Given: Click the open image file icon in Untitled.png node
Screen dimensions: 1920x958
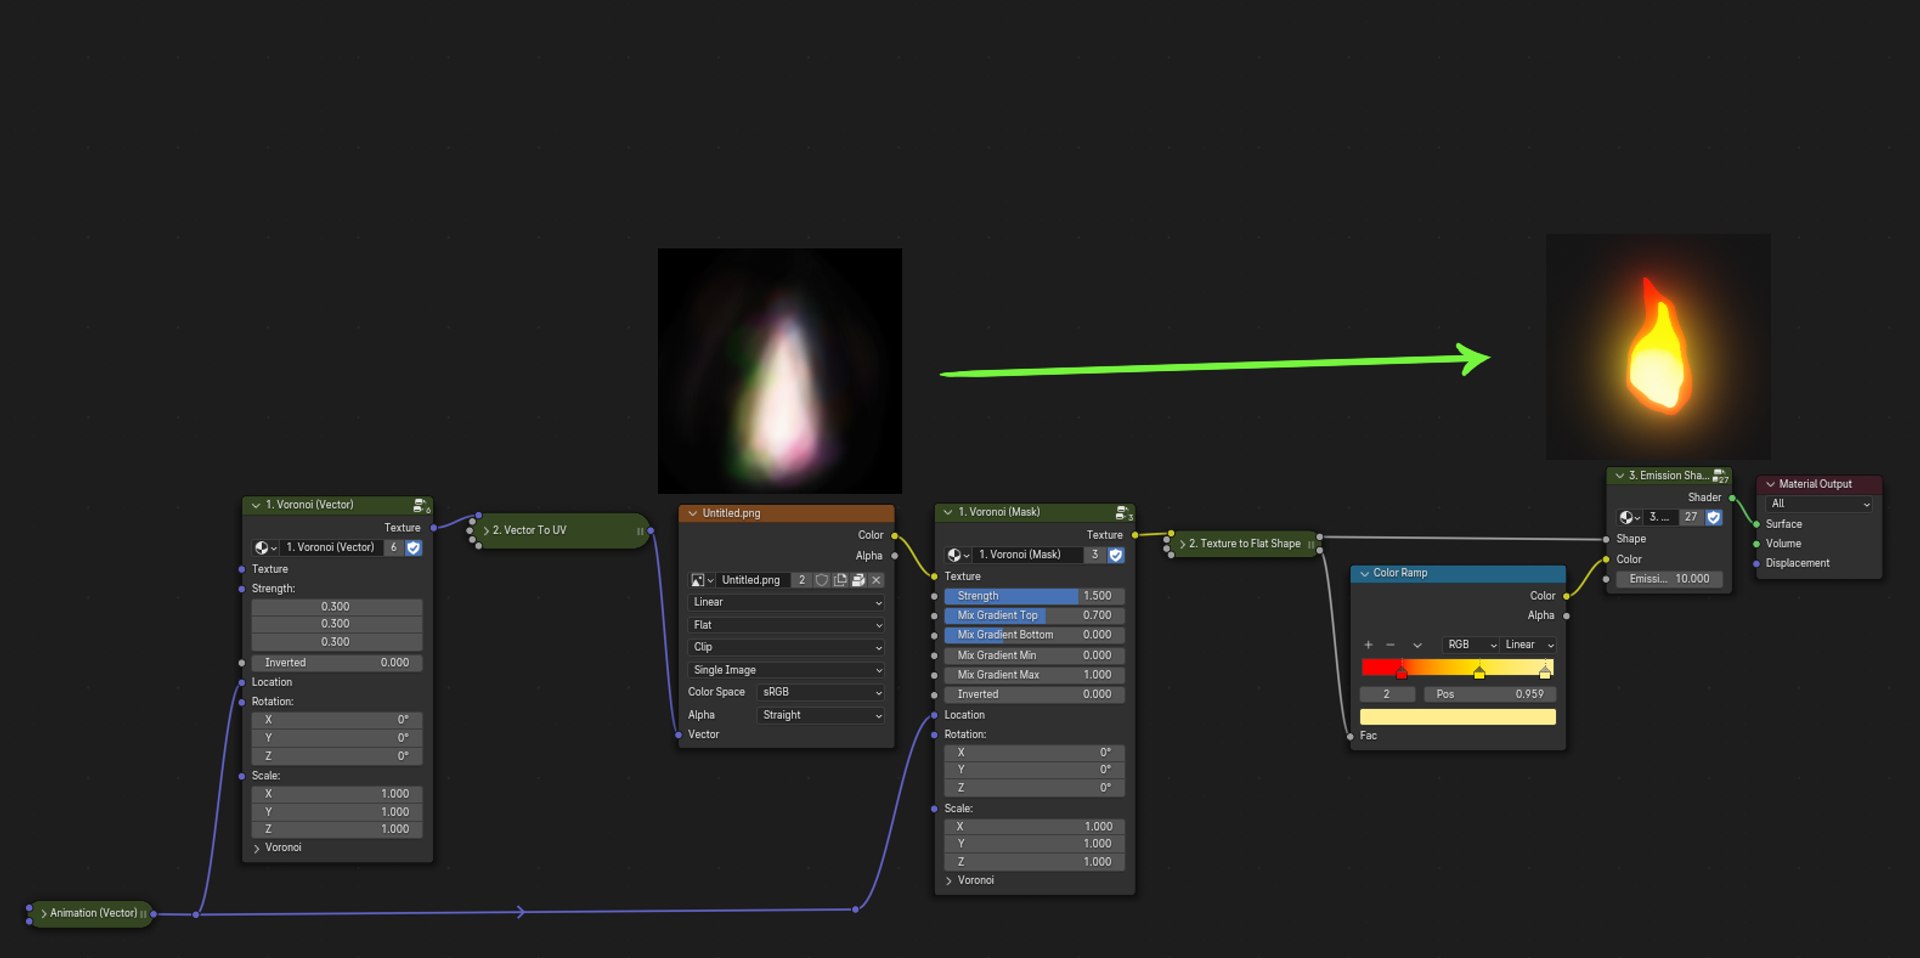Looking at the screenshot, I should [x=858, y=580].
